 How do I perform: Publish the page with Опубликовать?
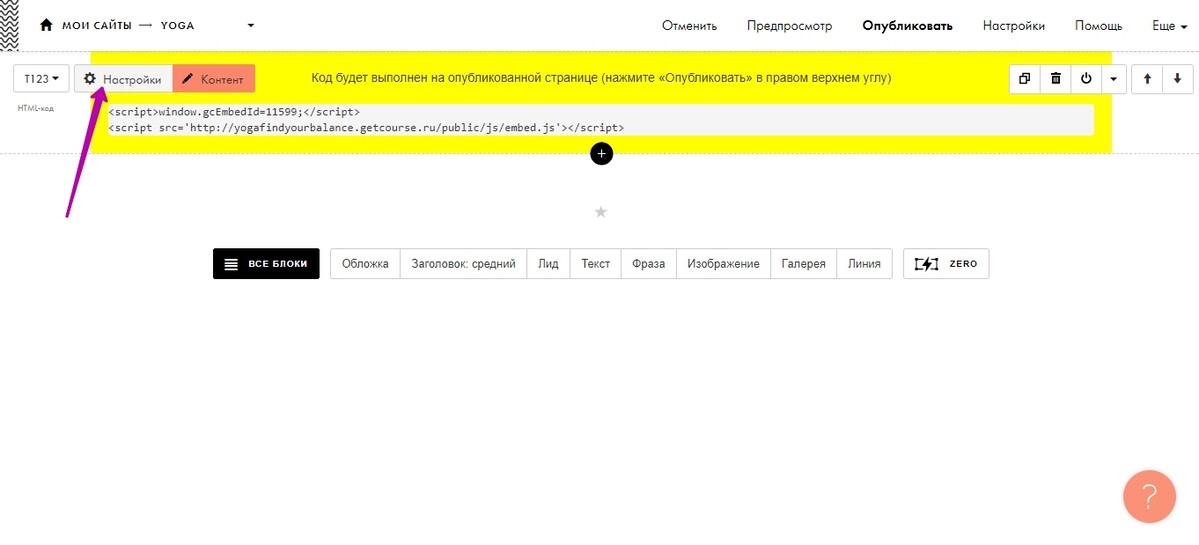coord(907,26)
